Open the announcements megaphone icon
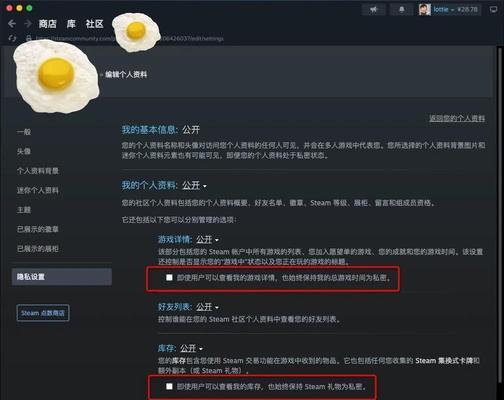Viewport: 504px width, 400px height. click(374, 9)
